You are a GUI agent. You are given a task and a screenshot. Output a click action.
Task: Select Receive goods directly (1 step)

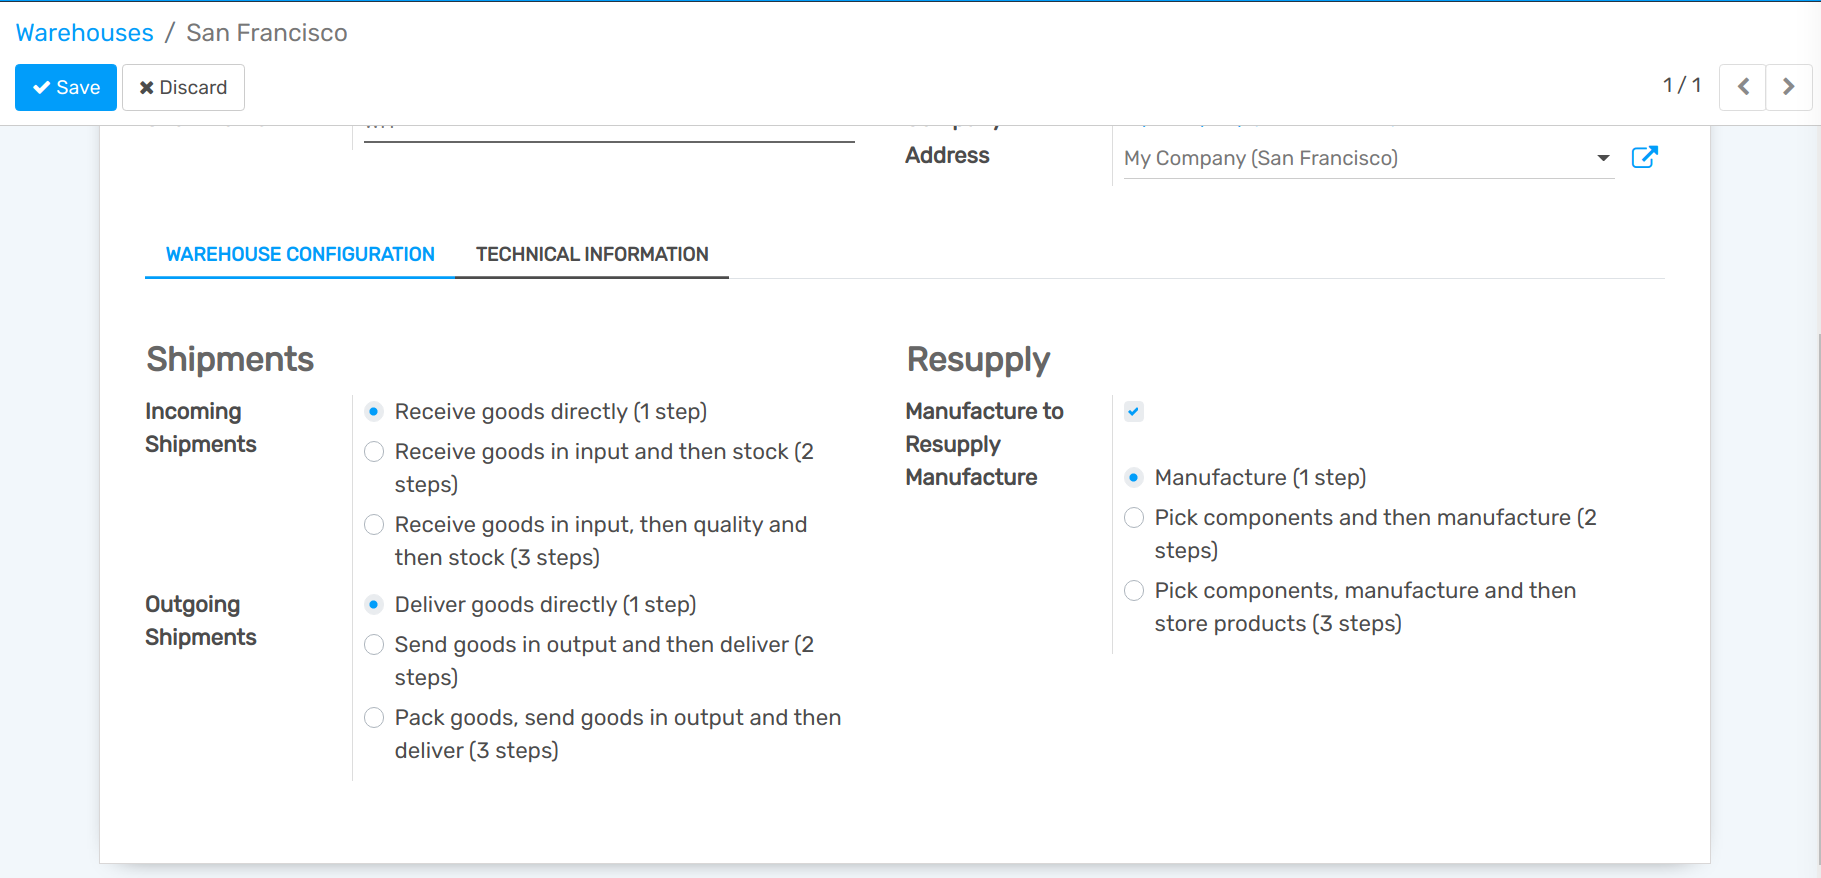click(x=374, y=411)
